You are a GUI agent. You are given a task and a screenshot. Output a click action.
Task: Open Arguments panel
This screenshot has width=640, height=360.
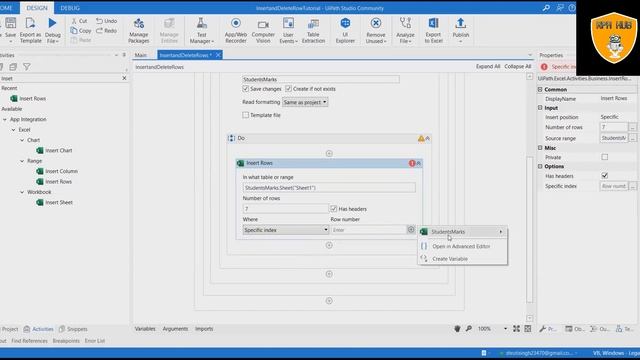click(175, 329)
